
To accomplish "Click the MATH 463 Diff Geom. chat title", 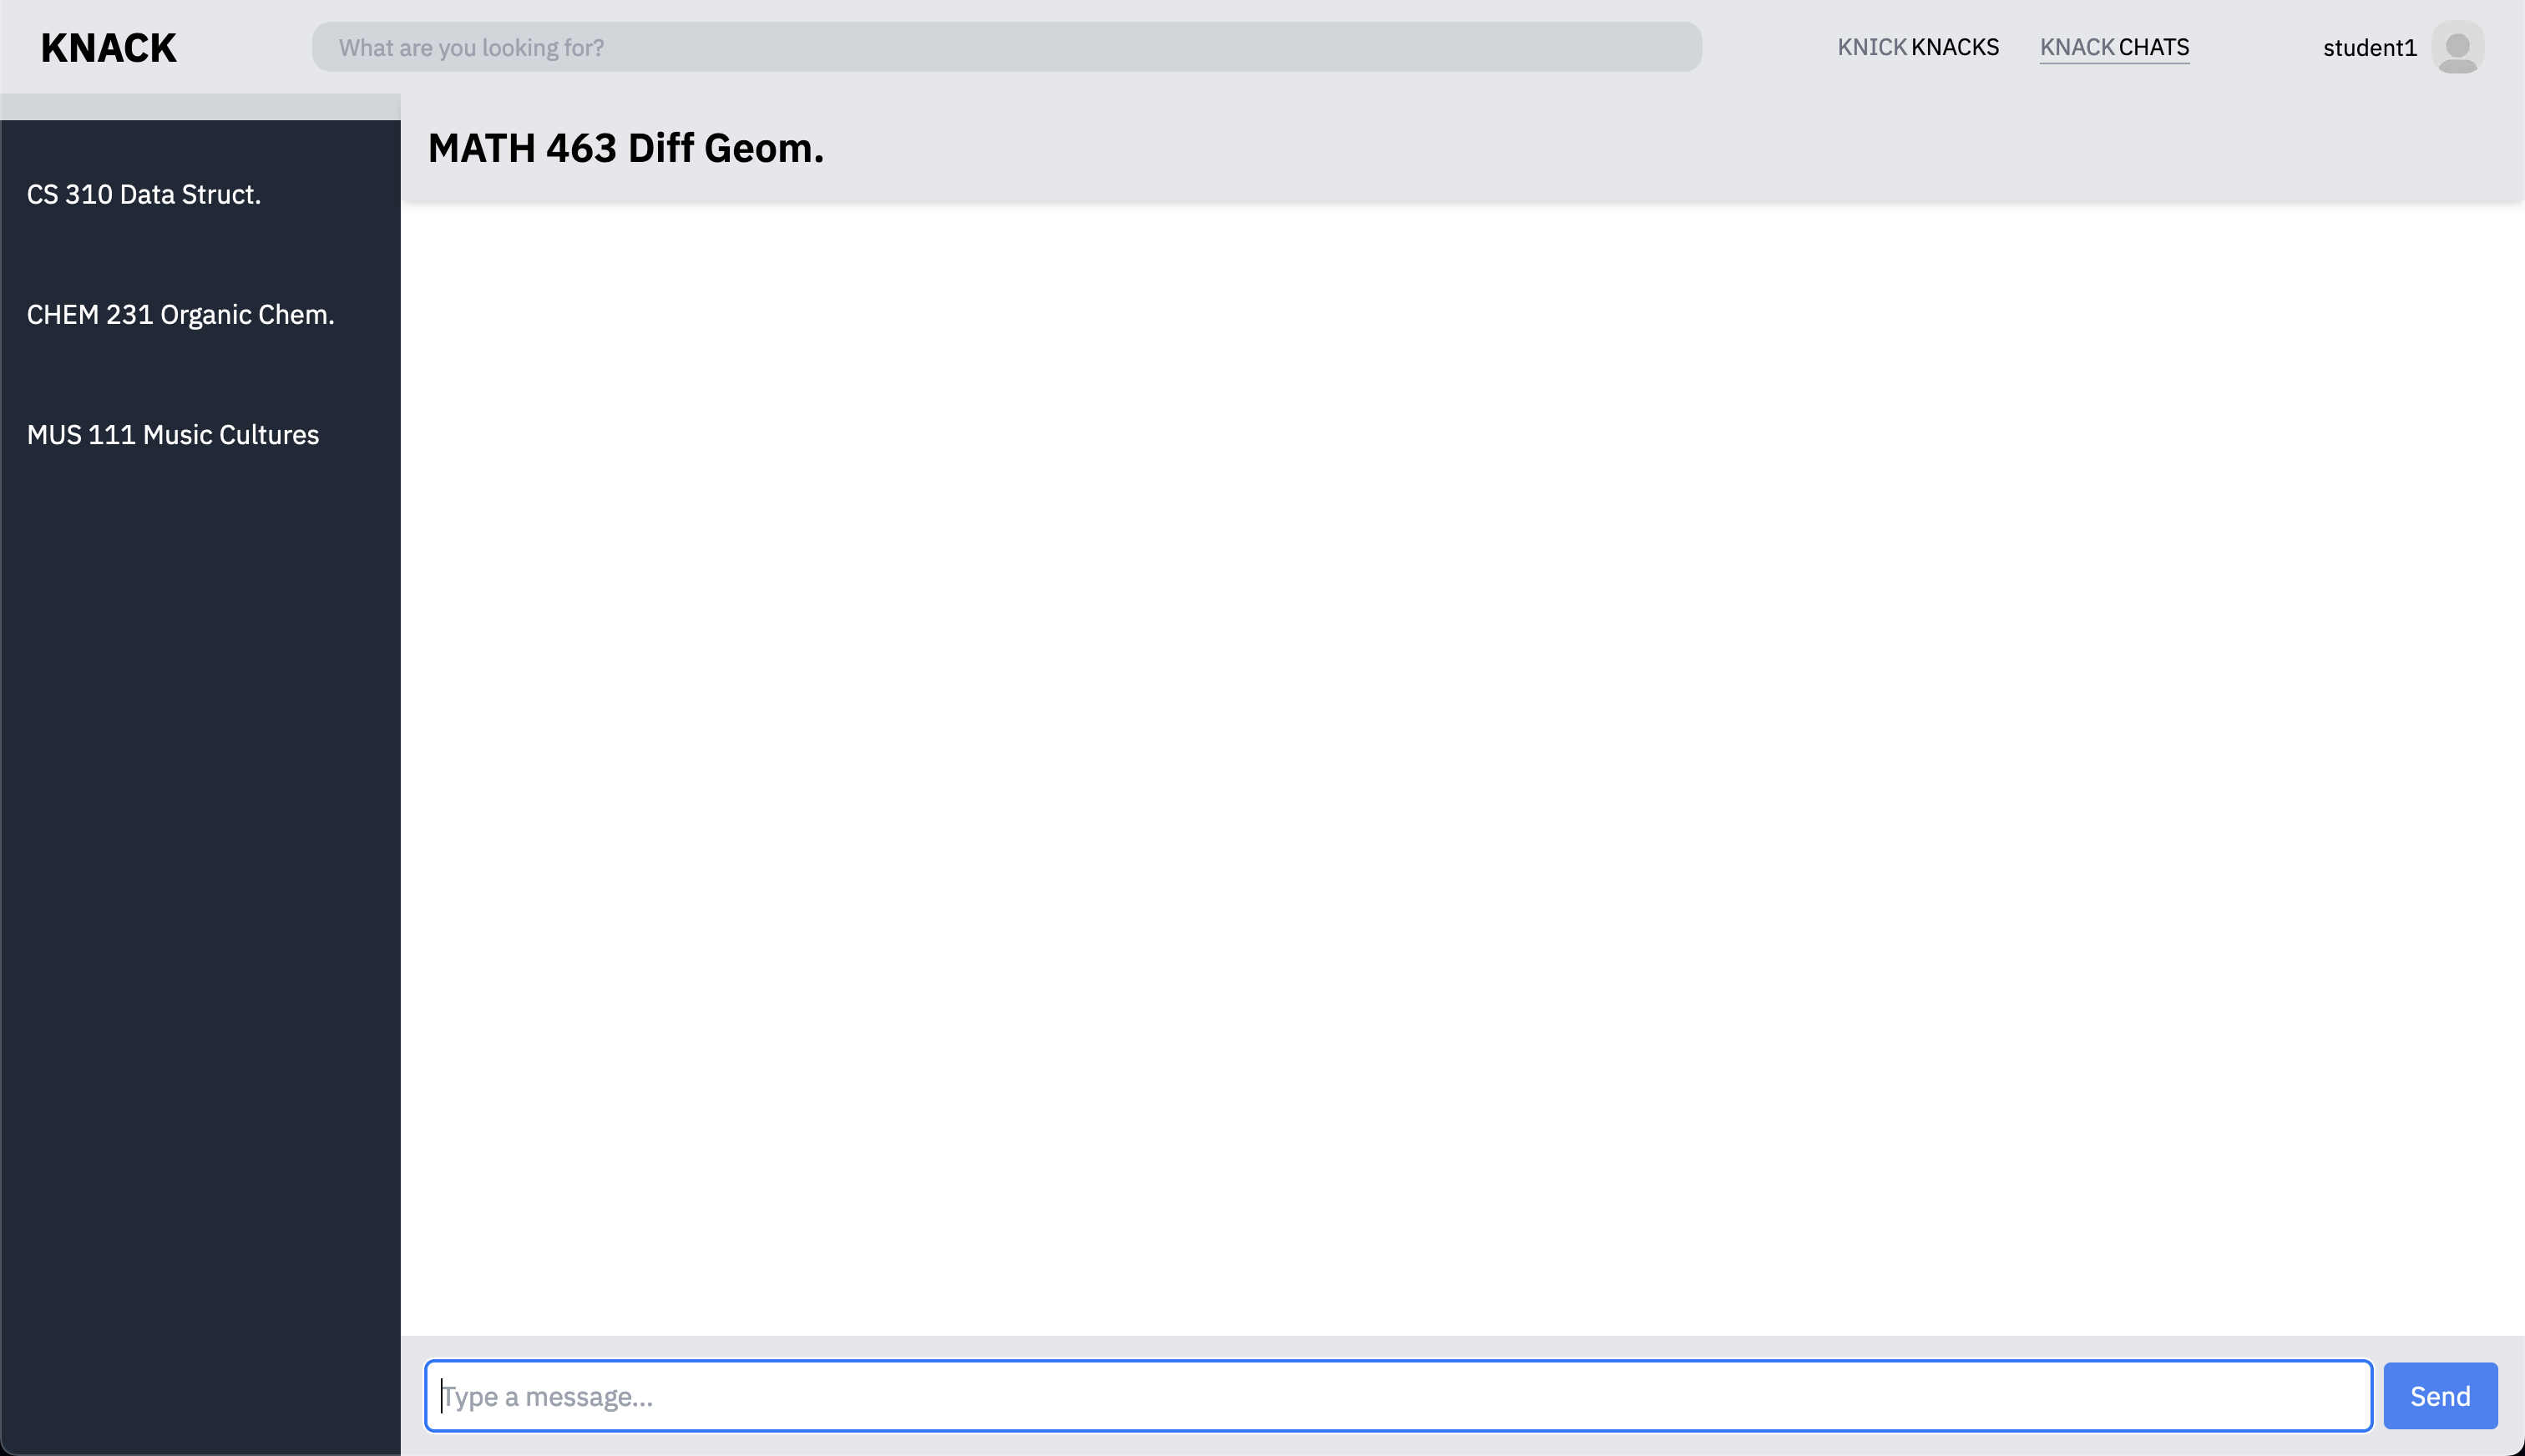I will pos(625,148).
